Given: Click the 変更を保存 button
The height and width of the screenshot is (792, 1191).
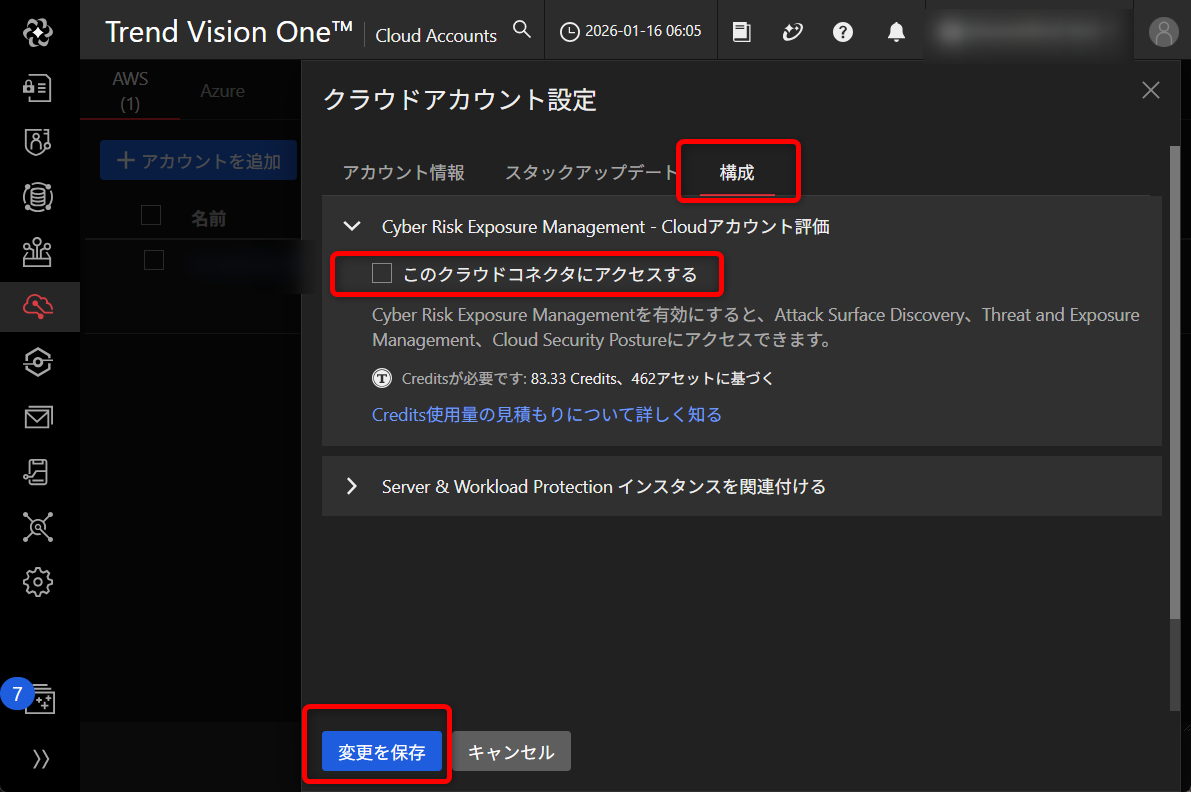Looking at the screenshot, I should 381,751.
